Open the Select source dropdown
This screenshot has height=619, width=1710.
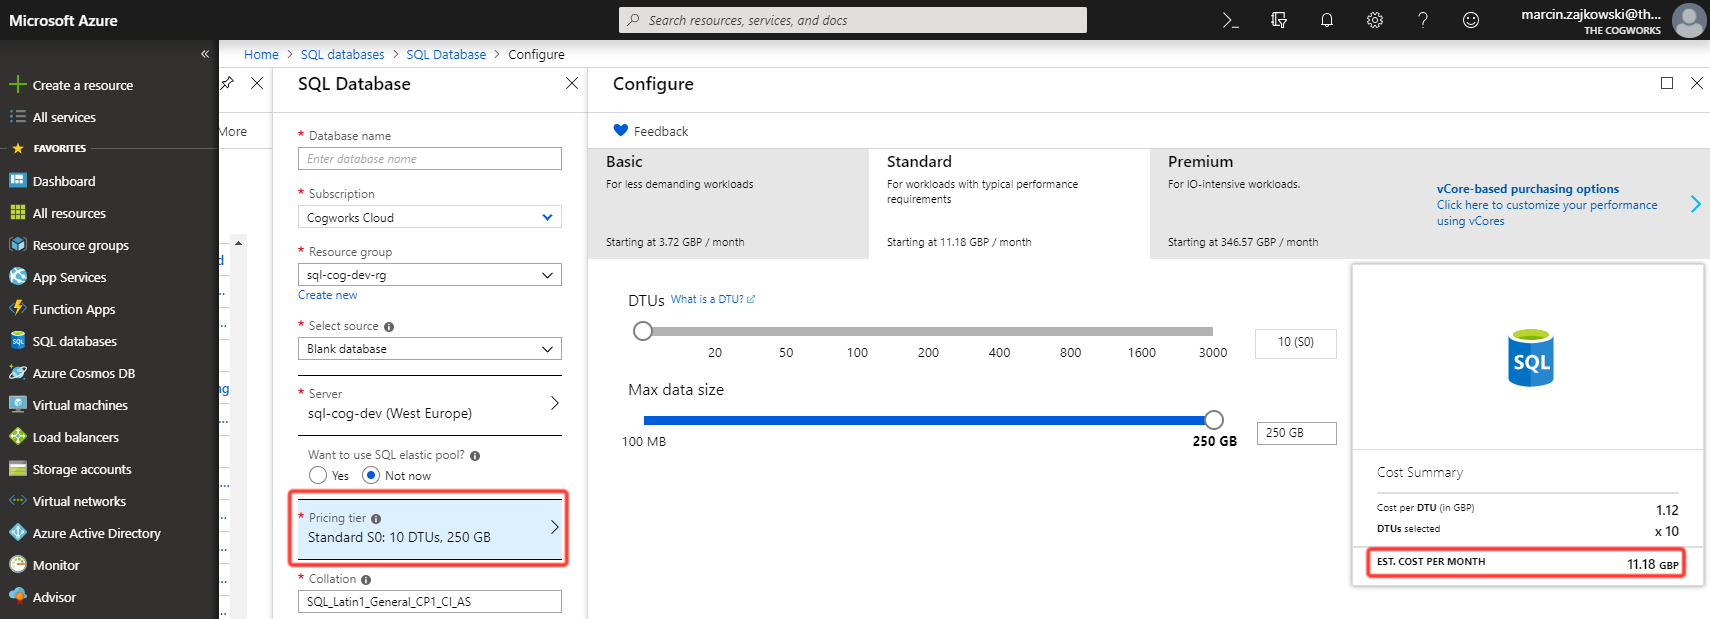click(x=430, y=349)
